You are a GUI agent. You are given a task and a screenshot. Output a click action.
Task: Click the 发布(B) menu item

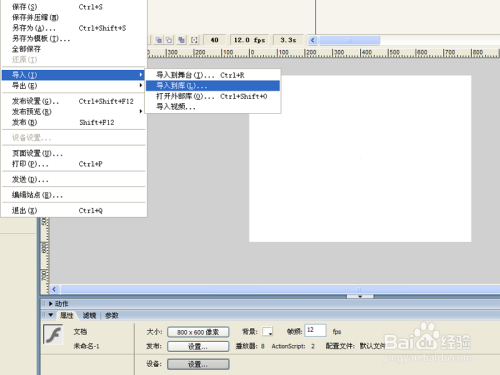74,122
